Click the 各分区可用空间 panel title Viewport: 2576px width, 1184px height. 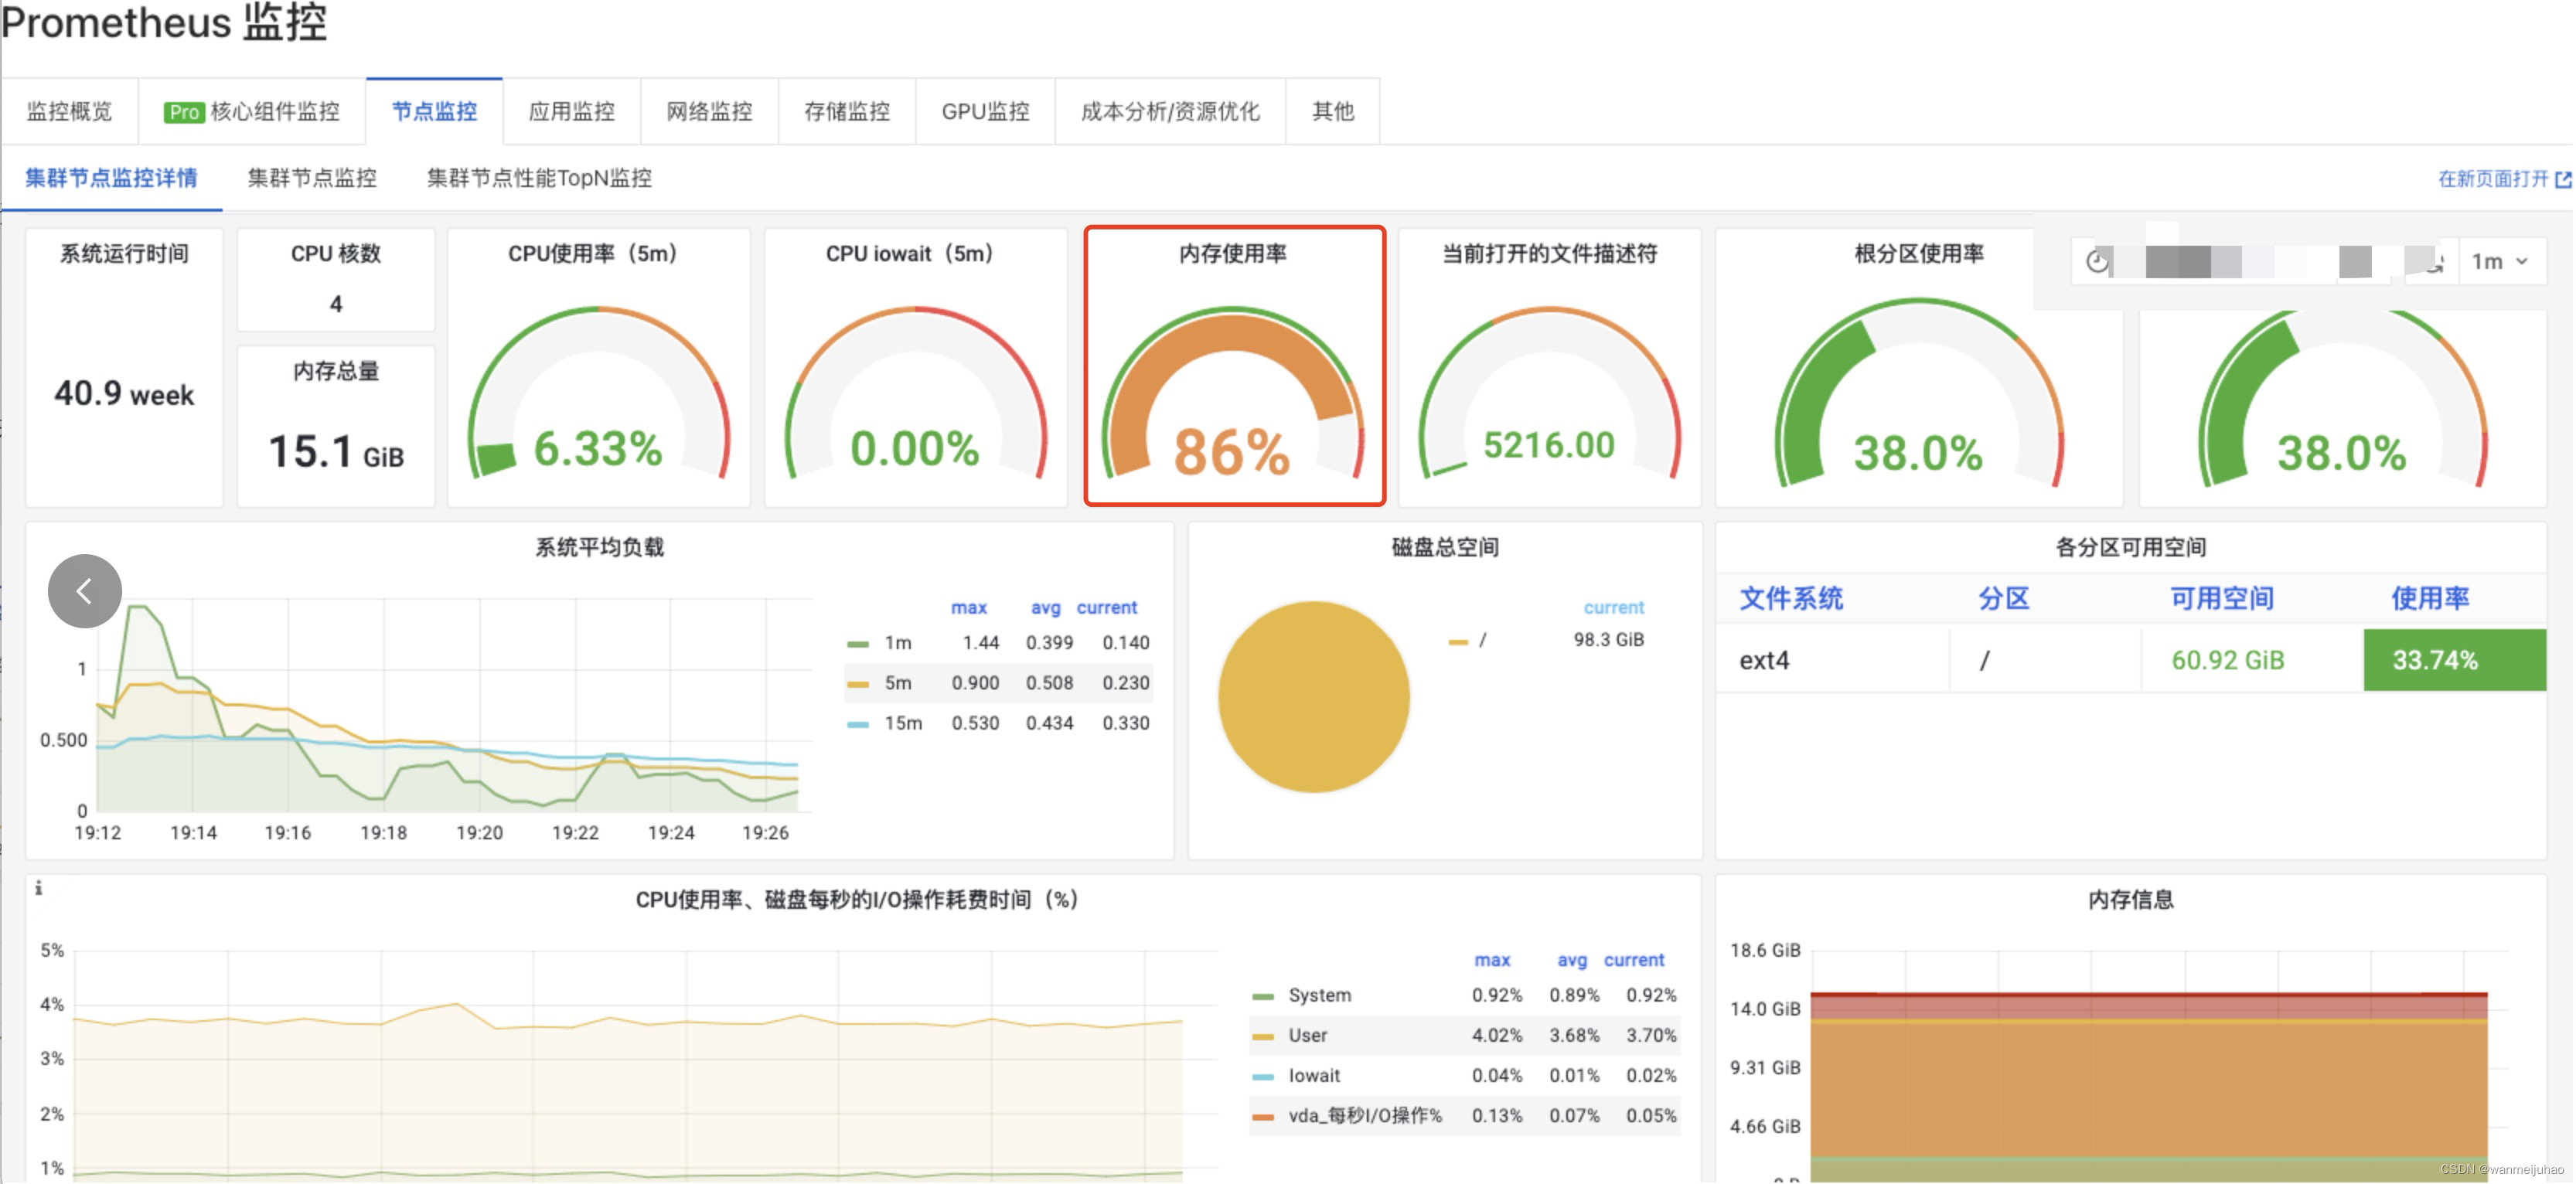pyautogui.click(x=2131, y=547)
